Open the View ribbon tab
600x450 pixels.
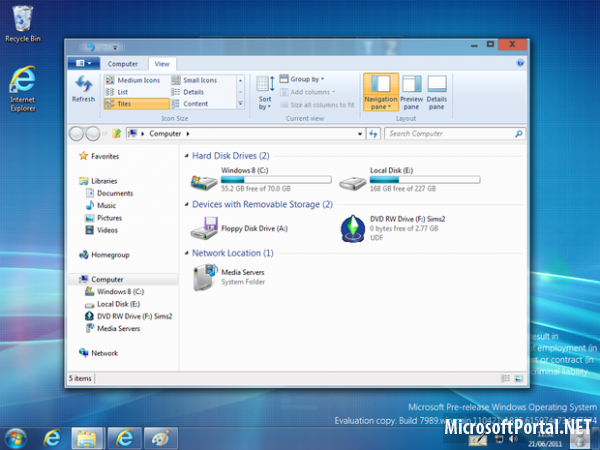tap(162, 64)
